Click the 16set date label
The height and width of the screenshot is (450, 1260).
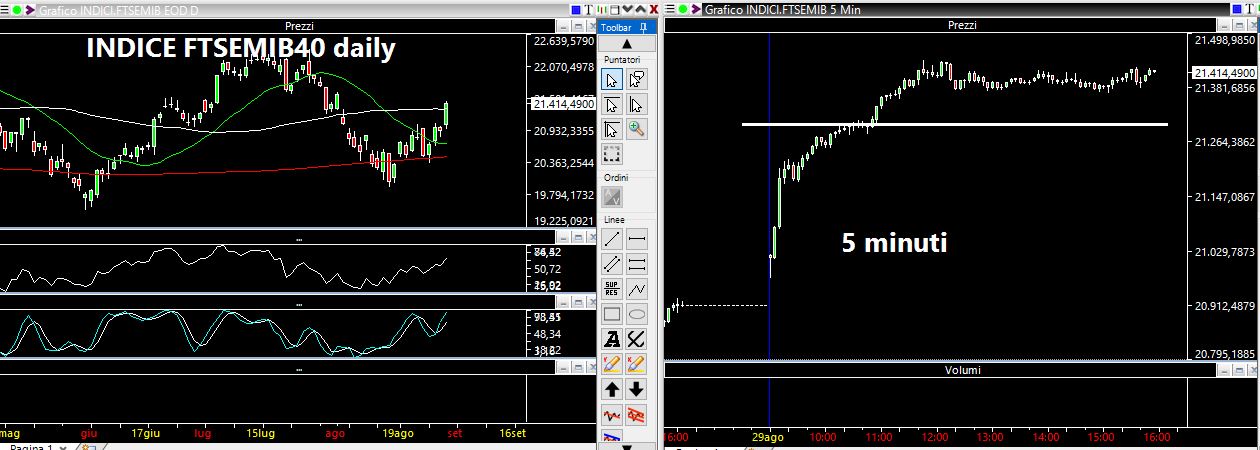[x=512, y=435]
